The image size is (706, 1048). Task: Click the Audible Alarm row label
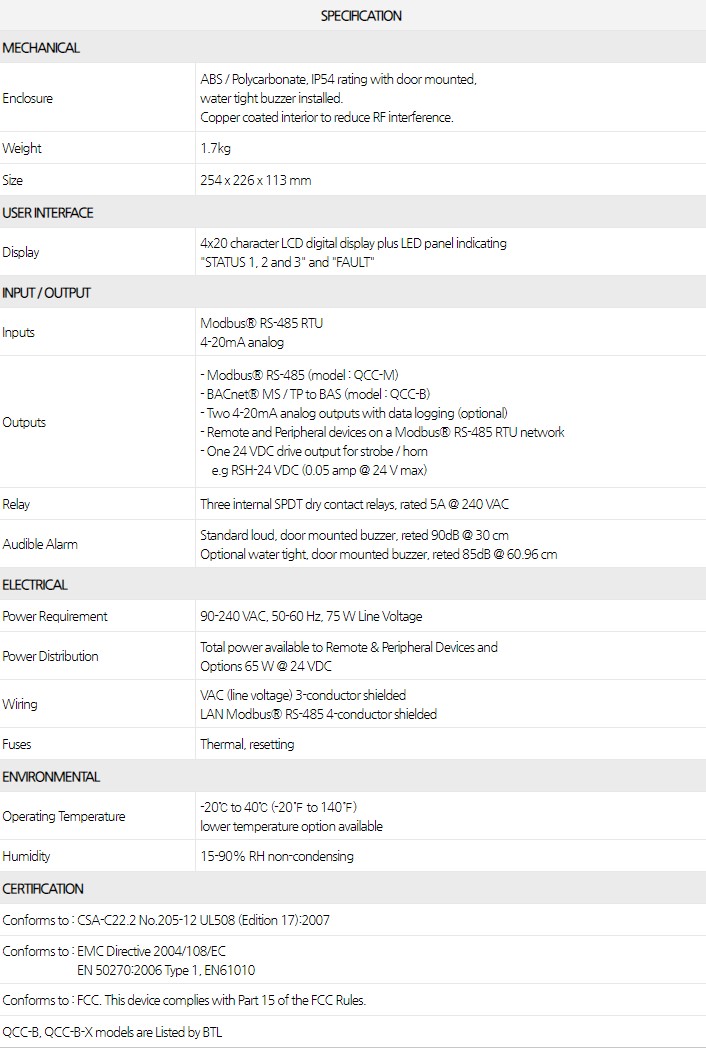40,544
